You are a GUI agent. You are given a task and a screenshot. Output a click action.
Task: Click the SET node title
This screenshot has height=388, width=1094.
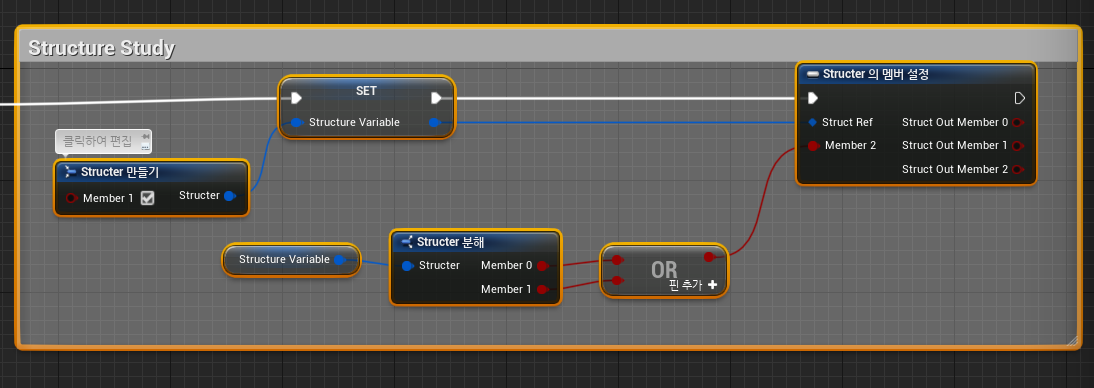(366, 91)
